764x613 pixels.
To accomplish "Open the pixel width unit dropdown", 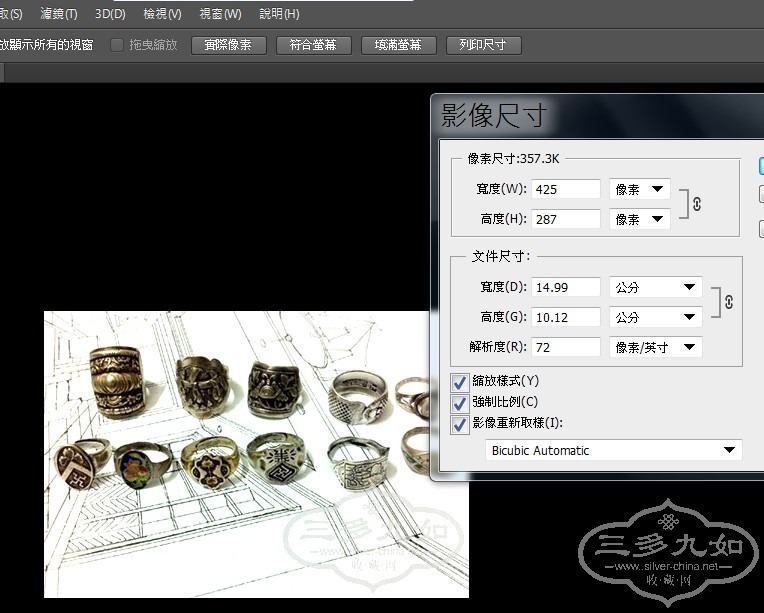I will coord(639,189).
